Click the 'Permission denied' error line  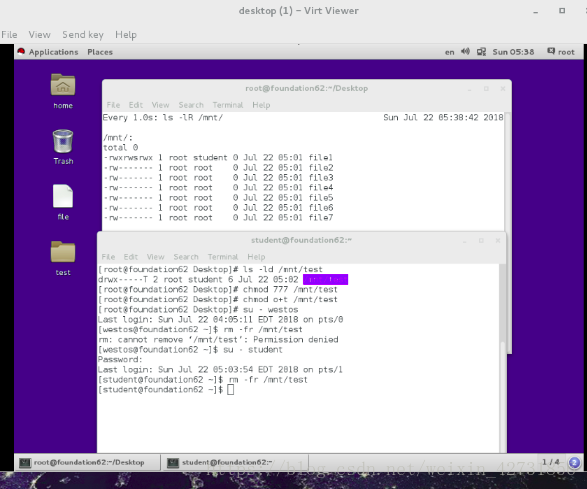(218, 340)
